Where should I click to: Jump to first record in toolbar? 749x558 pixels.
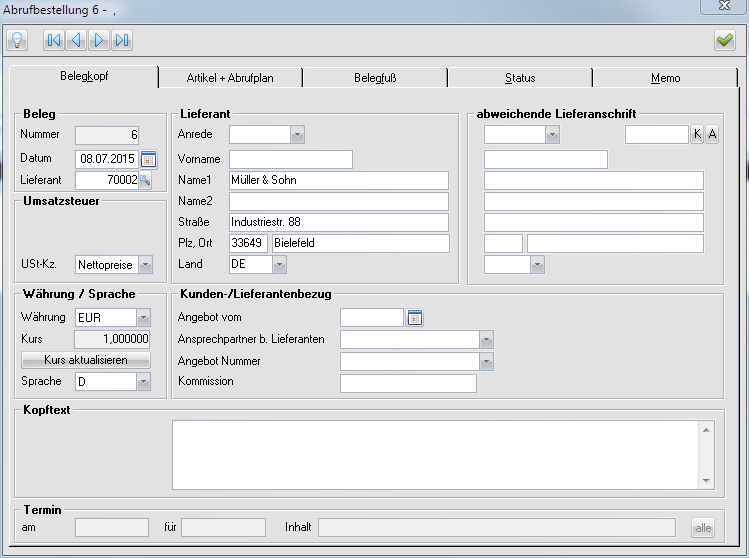[53, 40]
